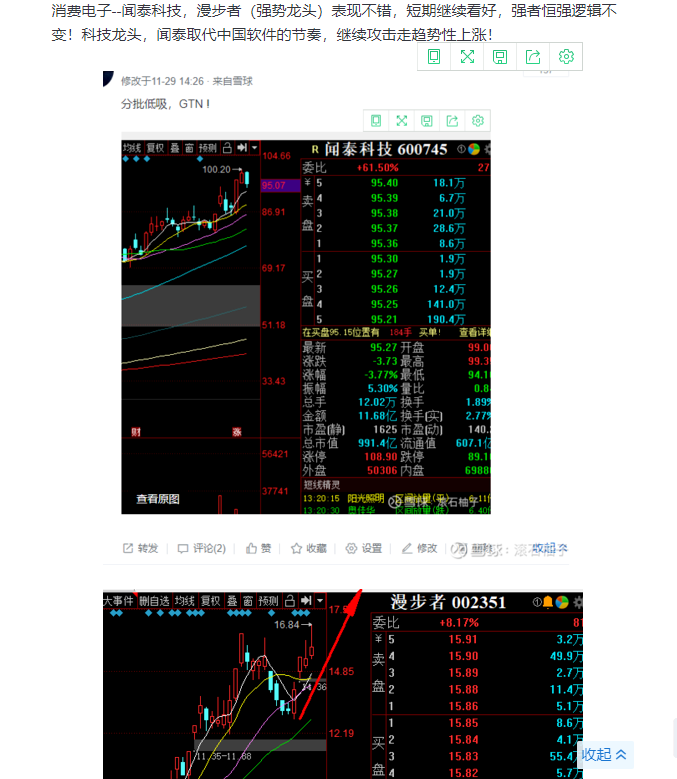Click the fullscreen expand icon in larger floating toolbar
Screen dimensions: 677x779
[467, 57]
